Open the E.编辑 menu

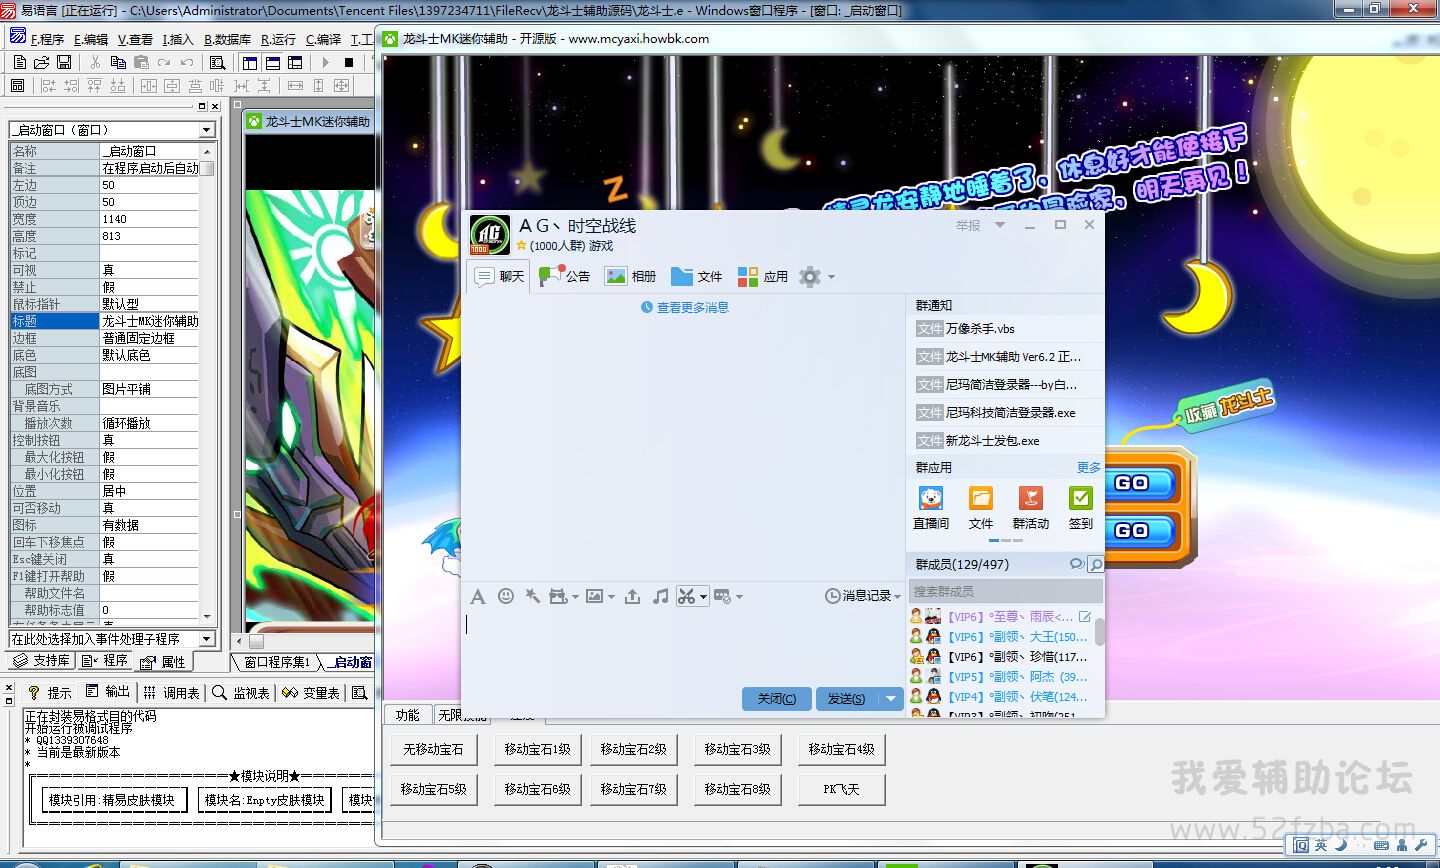(91, 39)
